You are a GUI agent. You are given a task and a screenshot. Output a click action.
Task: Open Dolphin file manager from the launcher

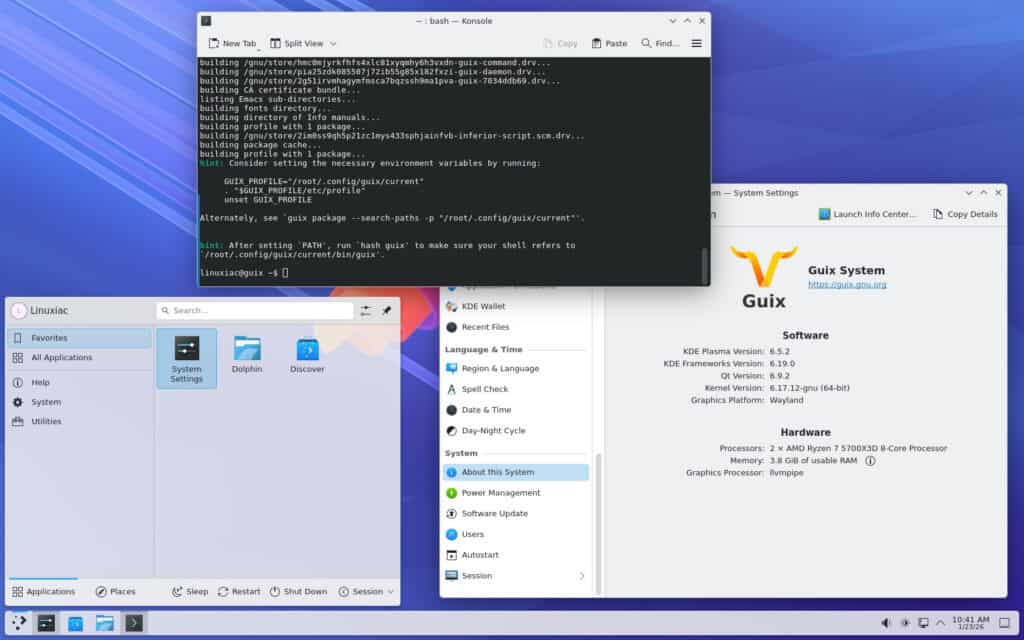(247, 358)
